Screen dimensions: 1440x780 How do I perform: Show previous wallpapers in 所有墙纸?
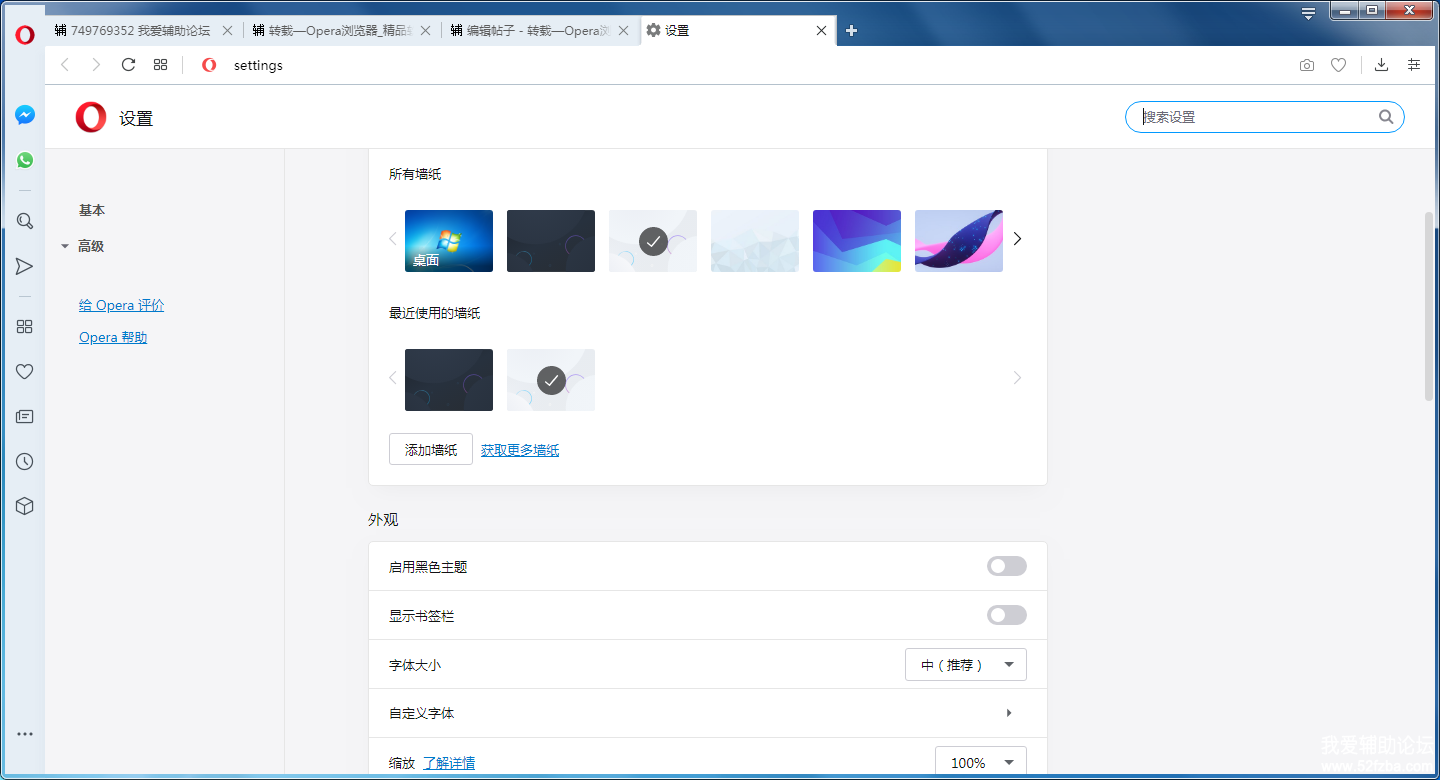point(392,239)
